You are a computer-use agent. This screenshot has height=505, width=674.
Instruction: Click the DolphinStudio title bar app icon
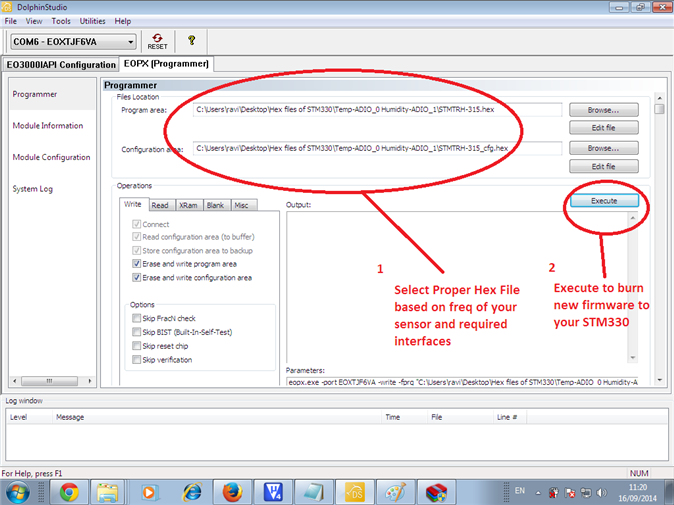[6, 7]
